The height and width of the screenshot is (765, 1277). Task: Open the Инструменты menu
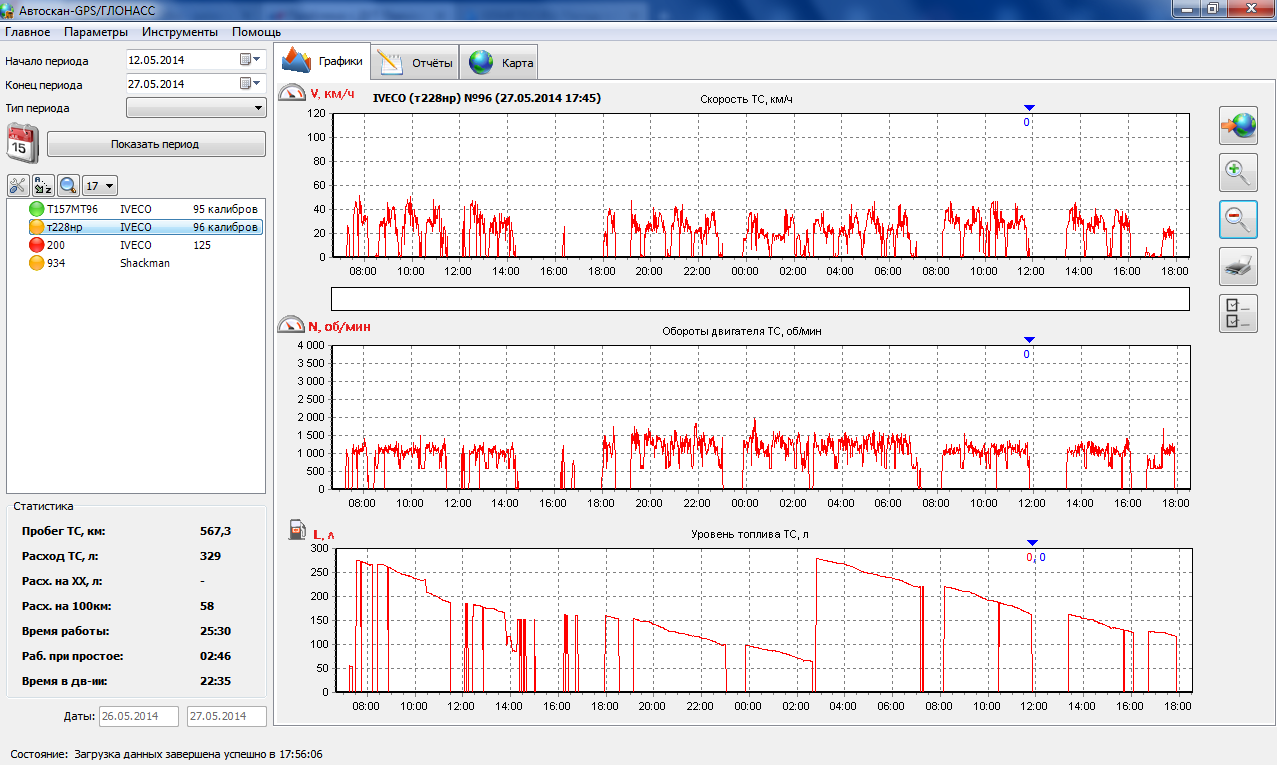180,32
